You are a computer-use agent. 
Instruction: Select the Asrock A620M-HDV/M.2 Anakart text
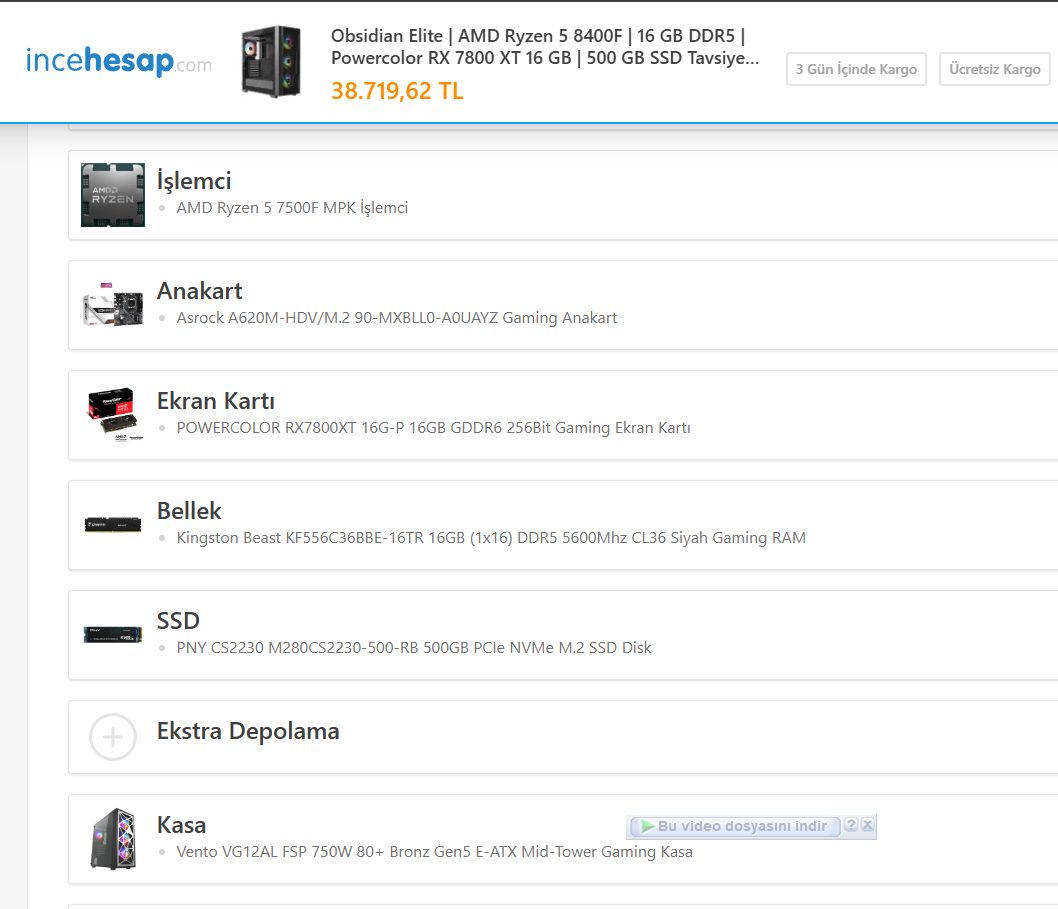click(x=397, y=318)
